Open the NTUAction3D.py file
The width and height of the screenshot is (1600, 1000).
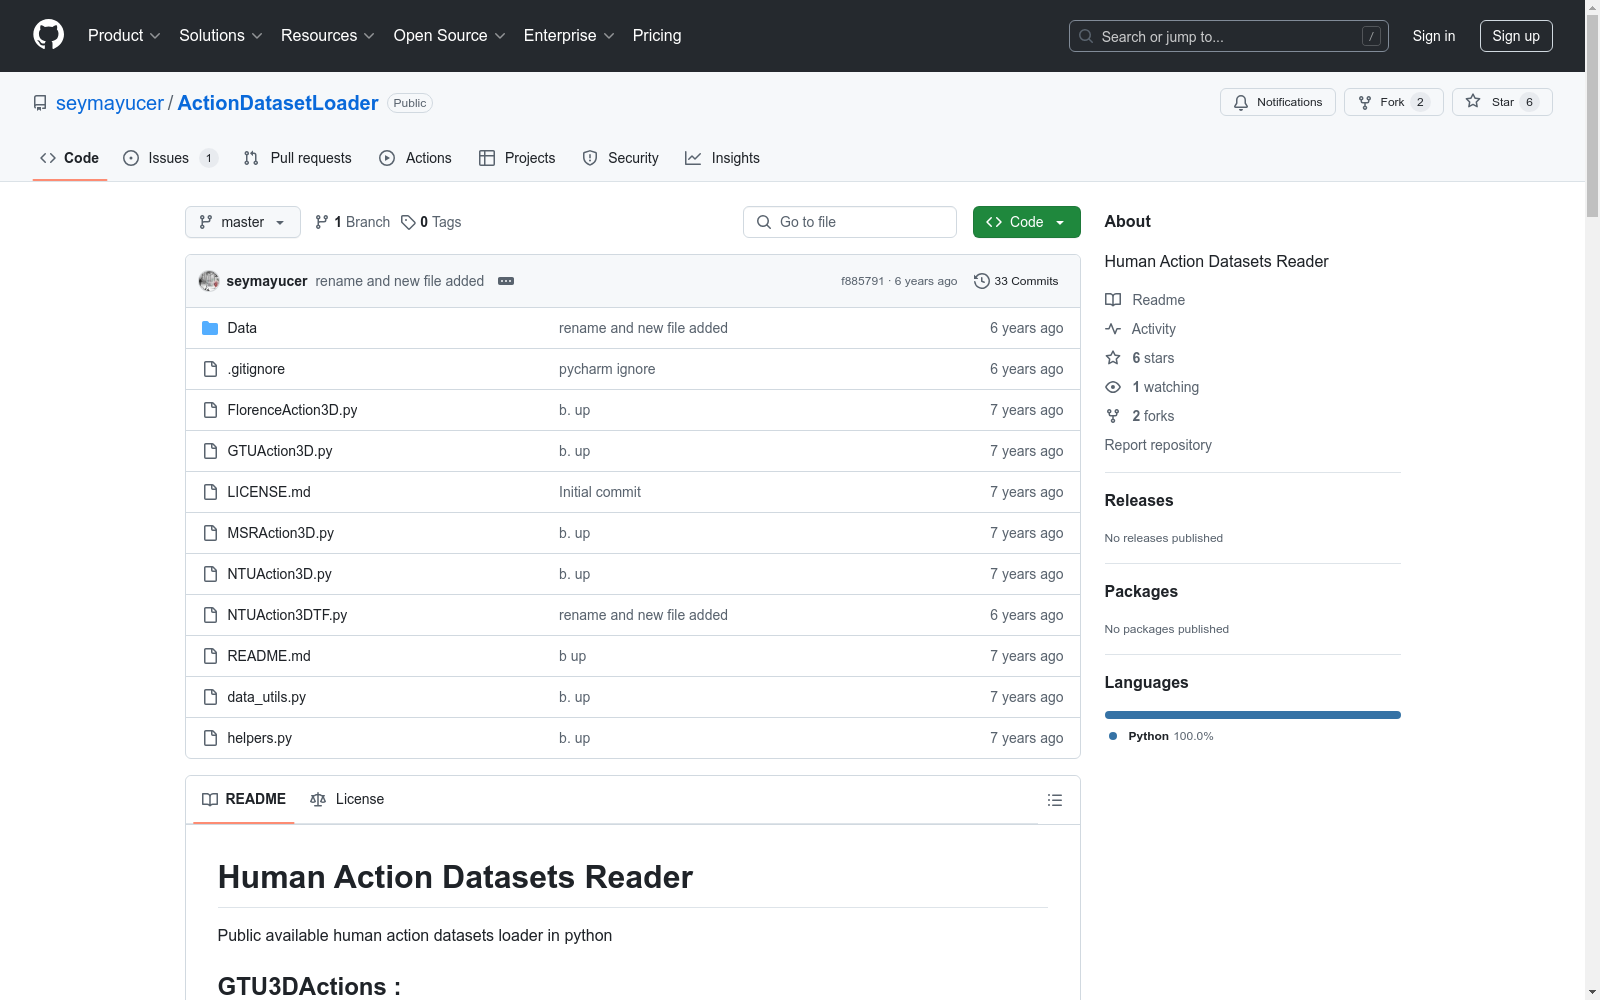pyautogui.click(x=280, y=574)
